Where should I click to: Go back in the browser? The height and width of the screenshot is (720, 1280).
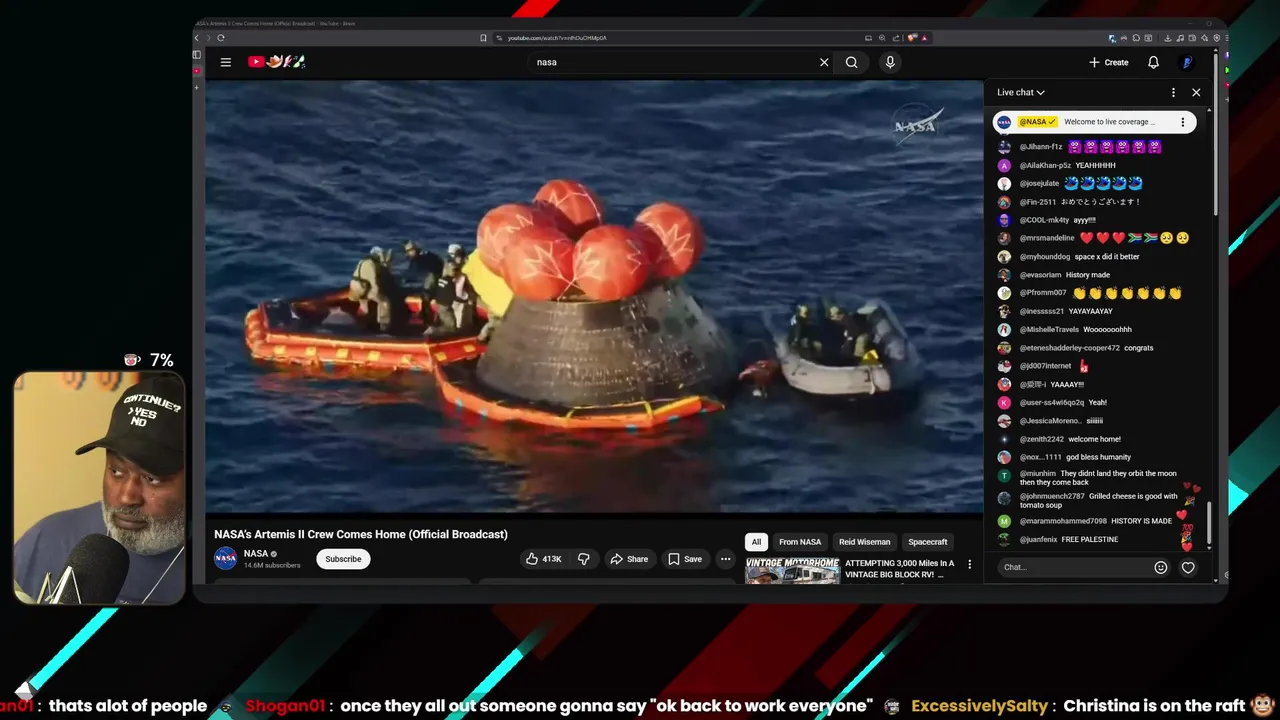(198, 38)
